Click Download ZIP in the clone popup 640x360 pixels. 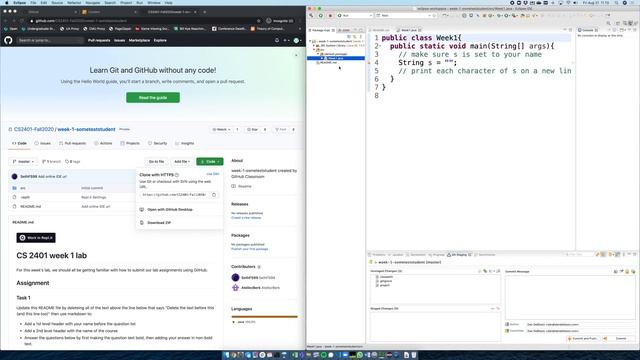coord(159,223)
